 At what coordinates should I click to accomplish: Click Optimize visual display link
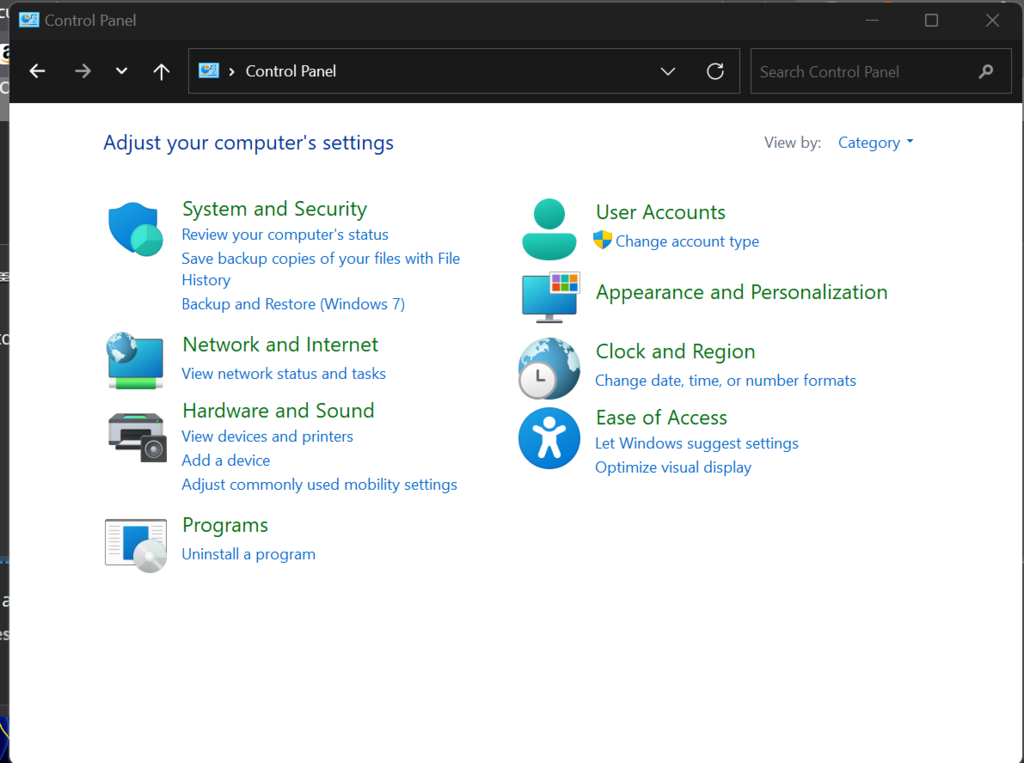673,467
